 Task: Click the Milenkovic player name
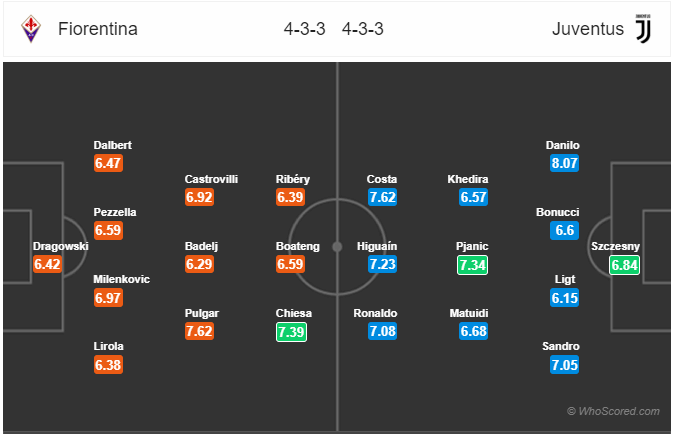[122, 279]
